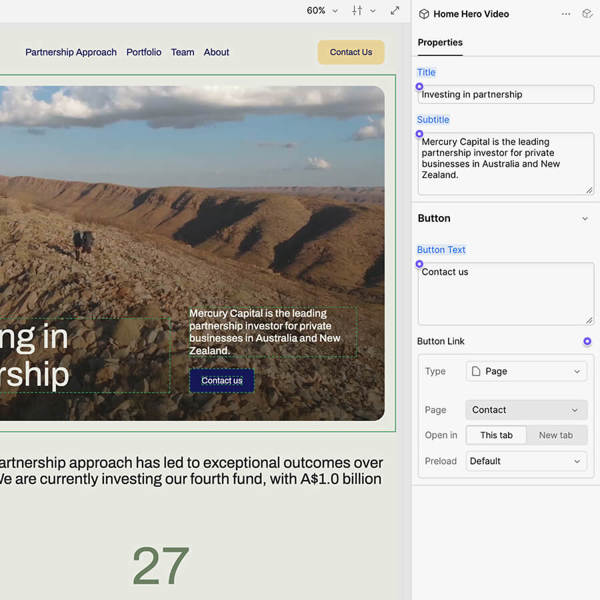The width and height of the screenshot is (600, 600).
Task: Select This tab for Open in
Action: tap(496, 435)
